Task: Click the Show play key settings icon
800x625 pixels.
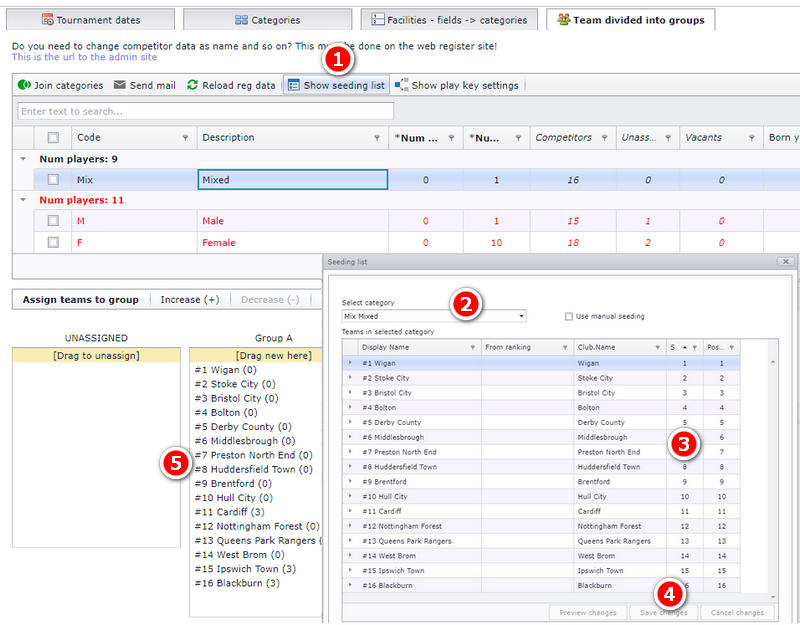Action: [x=402, y=85]
